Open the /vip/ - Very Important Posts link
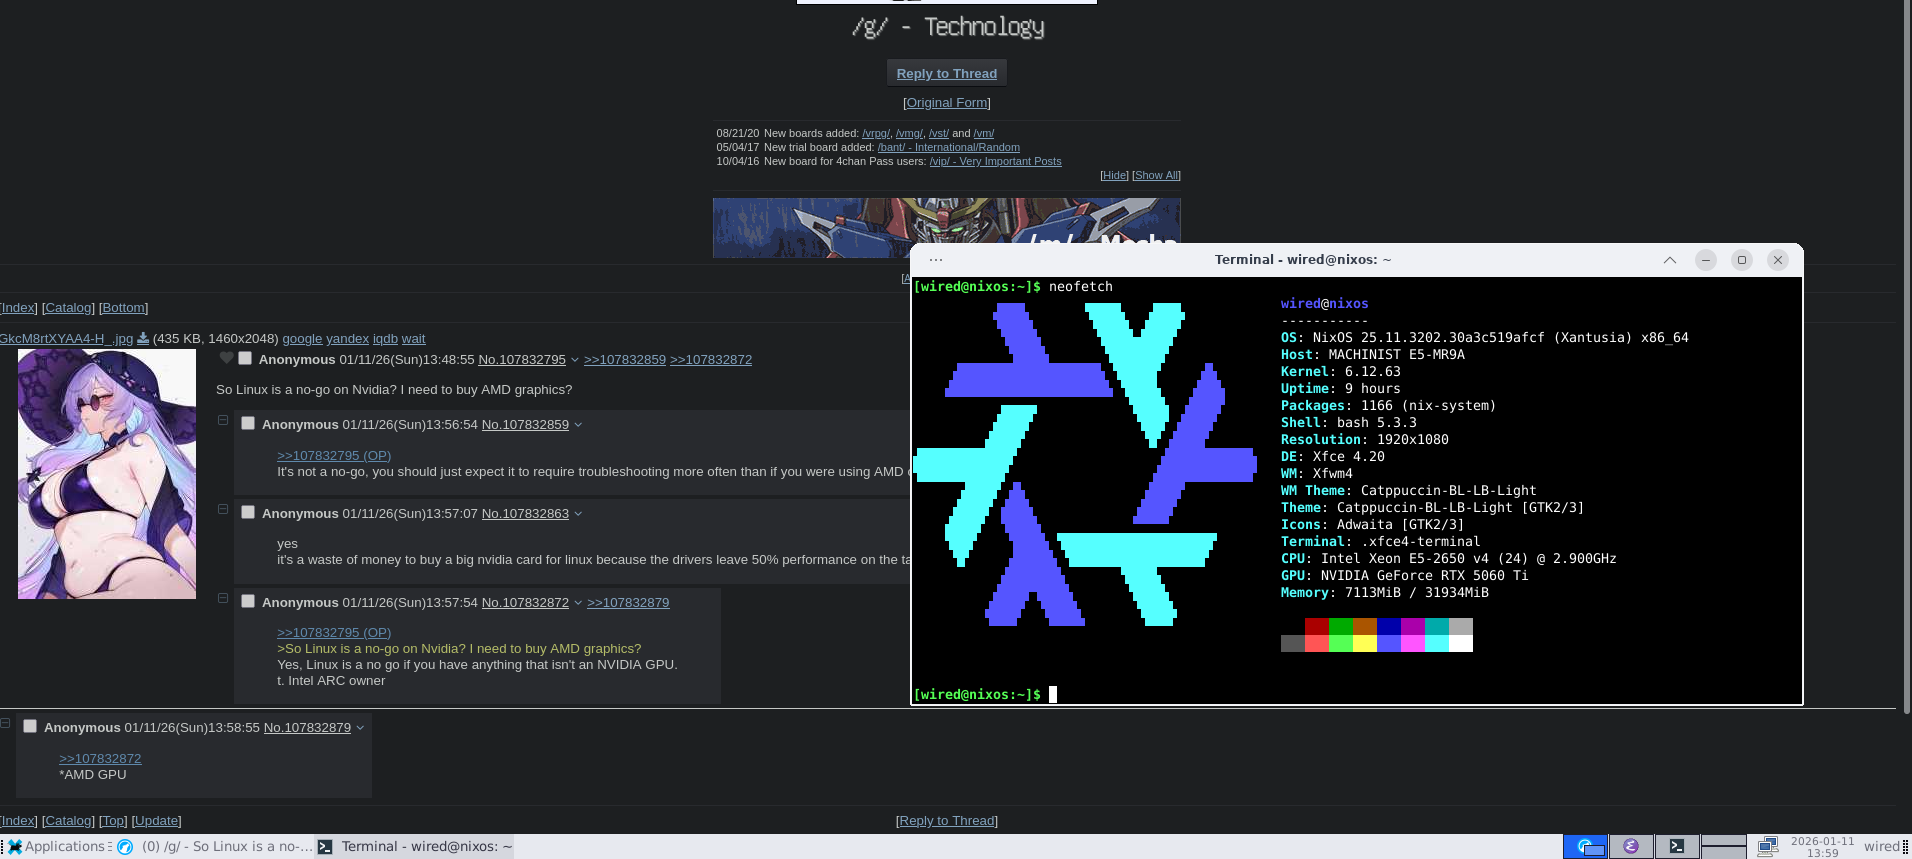Image resolution: width=1912 pixels, height=859 pixels. tap(995, 161)
